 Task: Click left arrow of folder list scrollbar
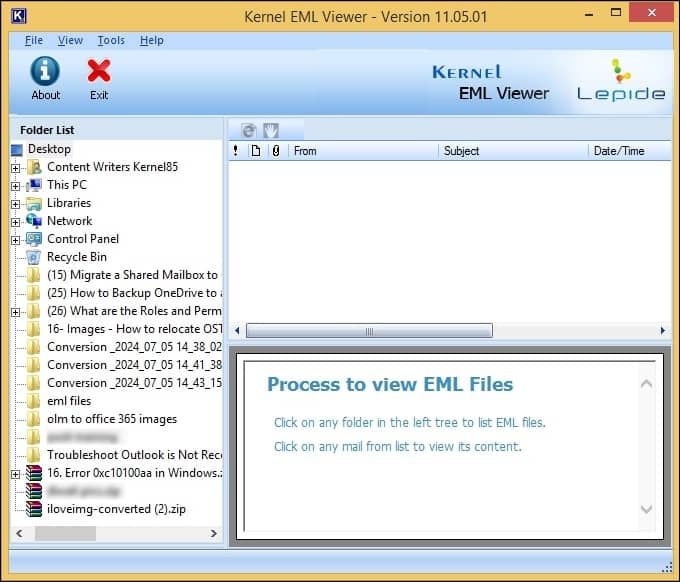pyautogui.click(x=19, y=533)
